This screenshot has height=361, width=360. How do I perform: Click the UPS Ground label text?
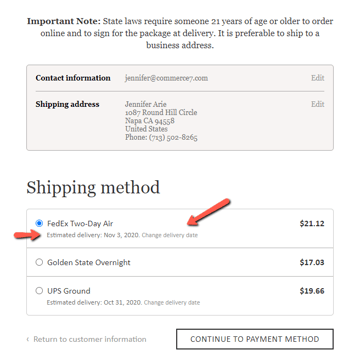pos(69,291)
